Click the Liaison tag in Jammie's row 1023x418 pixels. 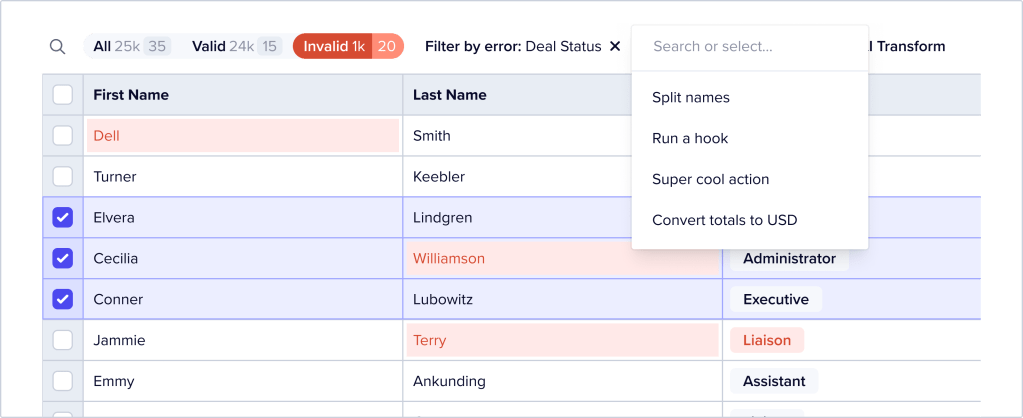(x=767, y=341)
